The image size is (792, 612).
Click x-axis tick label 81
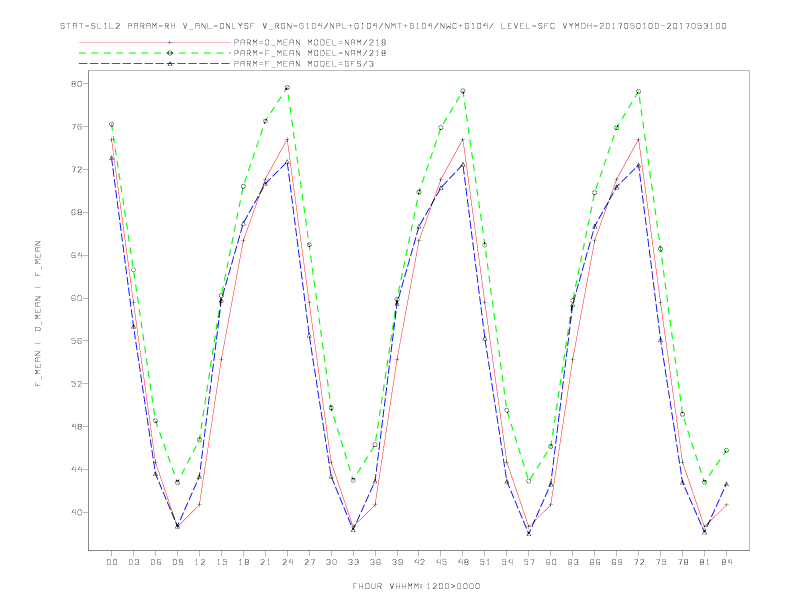point(705,562)
